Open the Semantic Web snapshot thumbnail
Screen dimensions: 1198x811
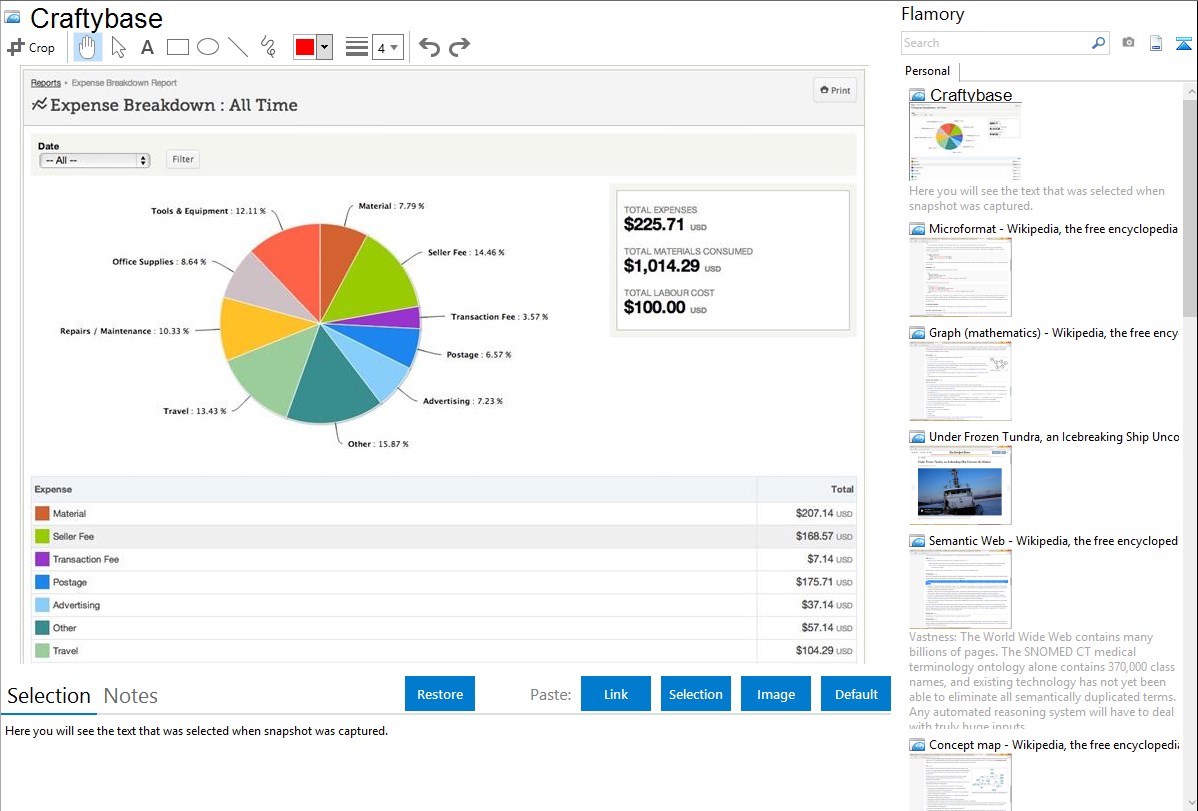coord(960,588)
